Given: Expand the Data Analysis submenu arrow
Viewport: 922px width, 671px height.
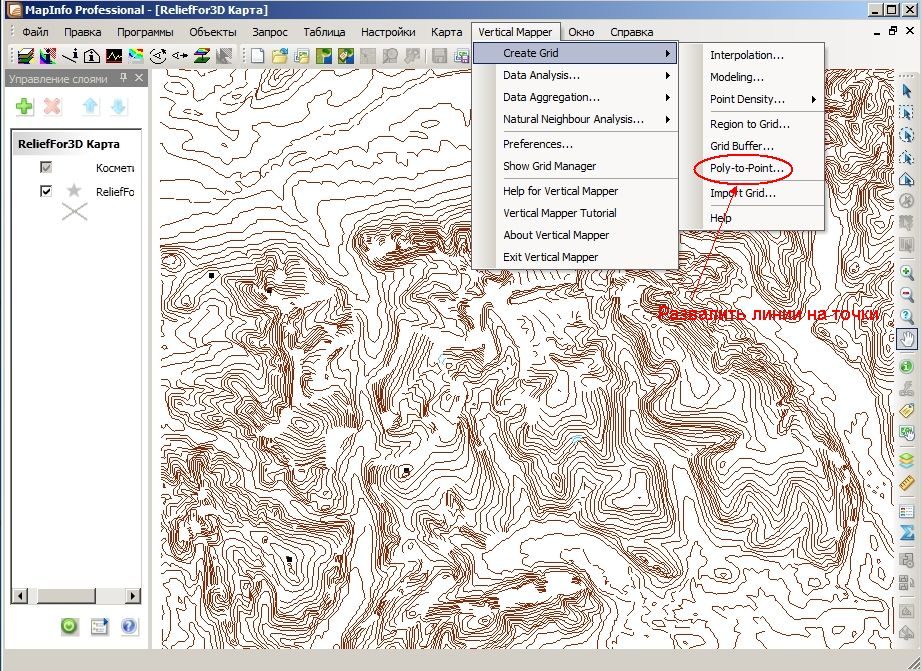Looking at the screenshot, I should coord(668,75).
